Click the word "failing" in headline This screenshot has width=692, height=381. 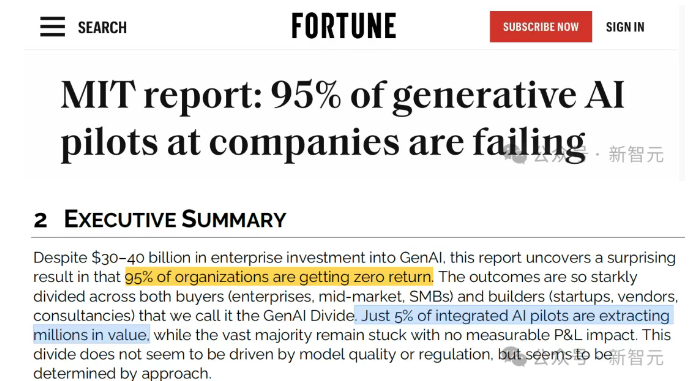529,143
